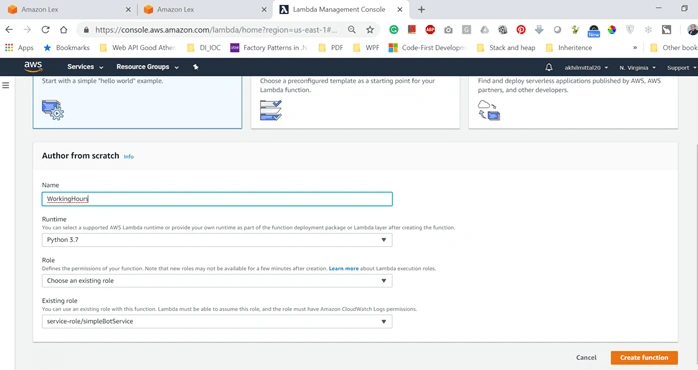Open the WPF bookmark folder
Image resolution: width=698 pixels, height=370 pixels.
pyautogui.click(x=365, y=48)
